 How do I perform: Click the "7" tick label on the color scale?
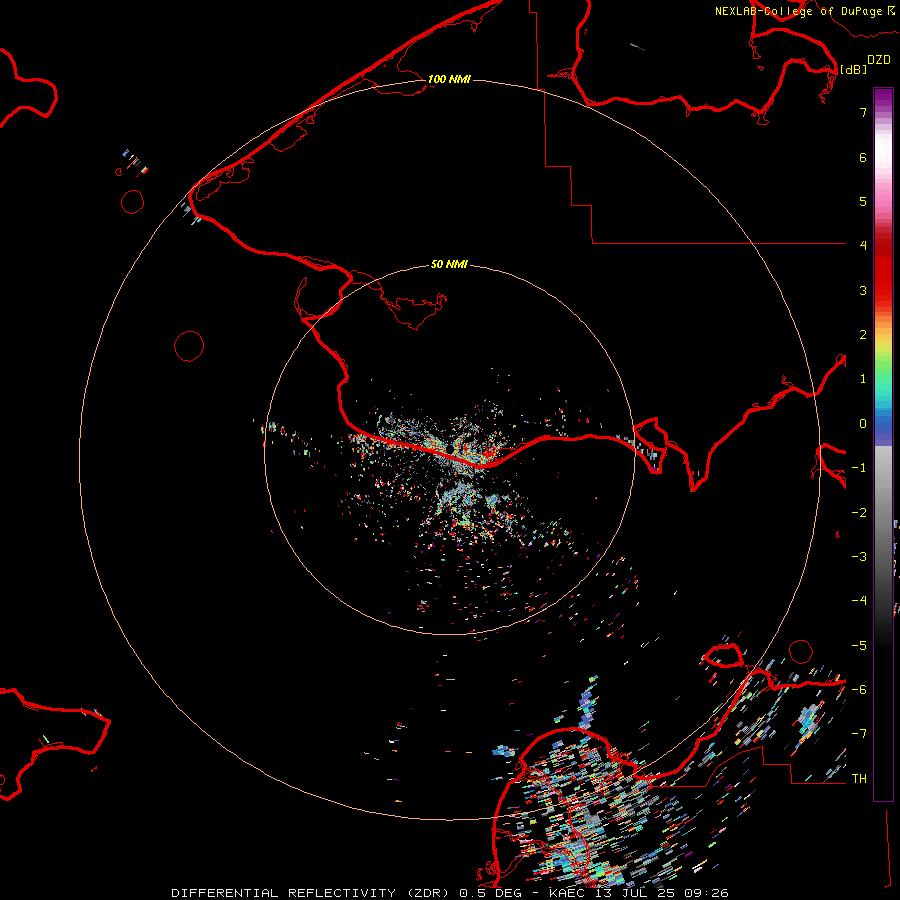863,112
